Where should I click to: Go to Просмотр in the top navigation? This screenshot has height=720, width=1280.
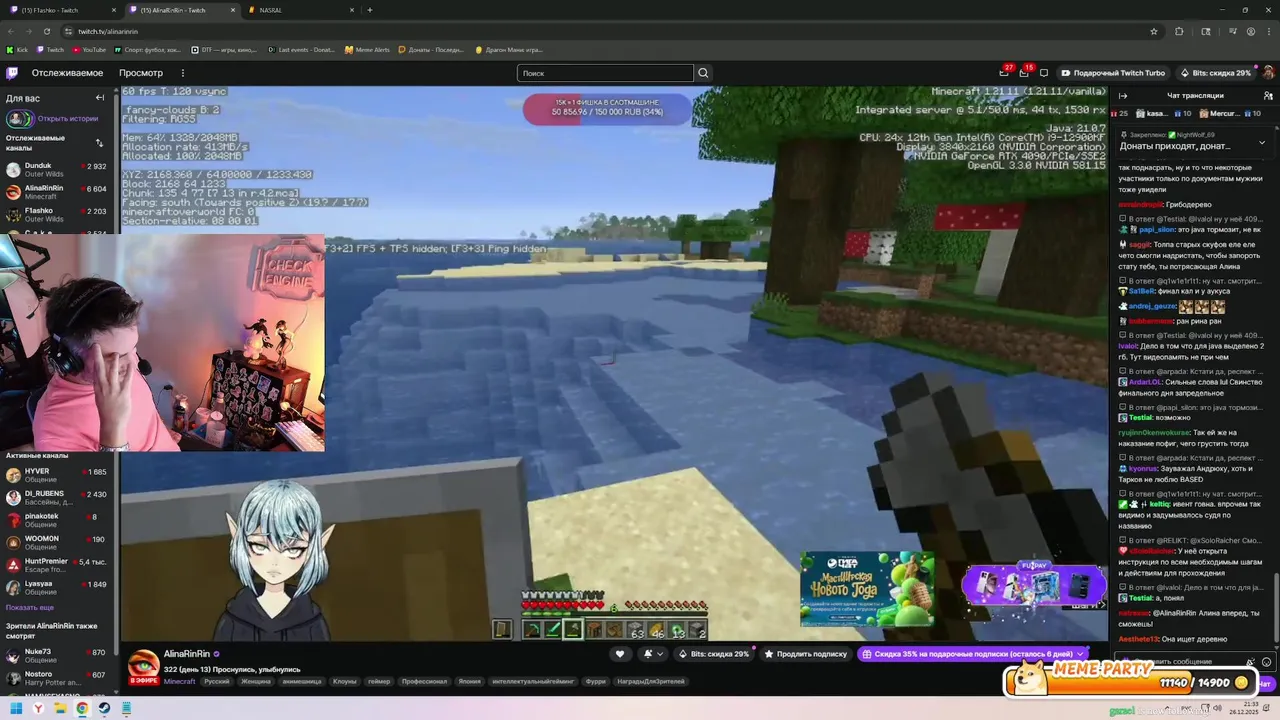pyautogui.click(x=141, y=73)
